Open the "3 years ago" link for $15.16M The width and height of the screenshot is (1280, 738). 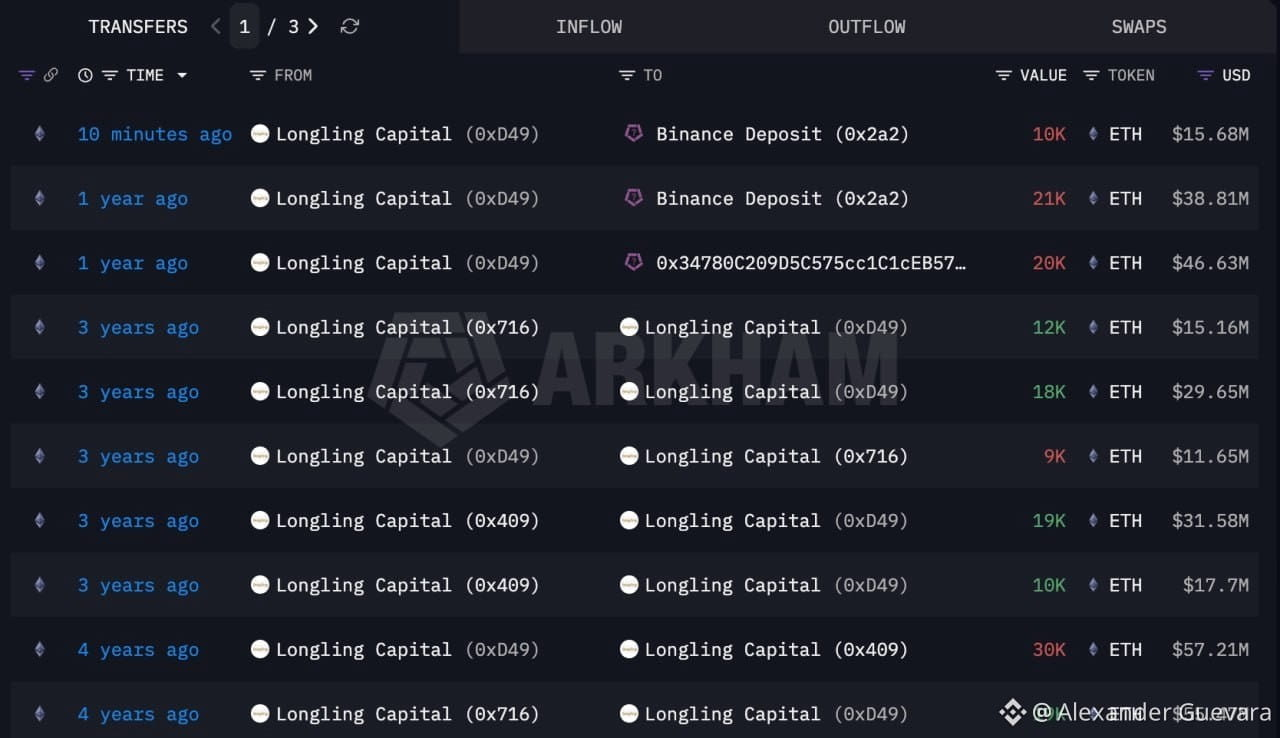[138, 327]
